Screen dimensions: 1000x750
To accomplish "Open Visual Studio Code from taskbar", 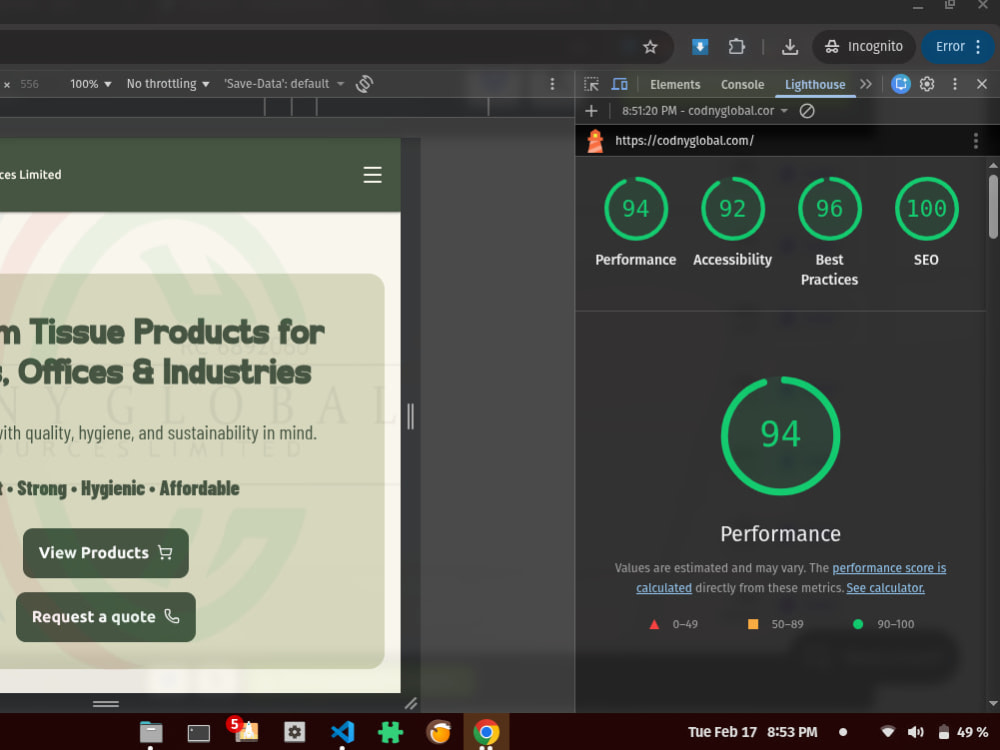I will [x=342, y=732].
